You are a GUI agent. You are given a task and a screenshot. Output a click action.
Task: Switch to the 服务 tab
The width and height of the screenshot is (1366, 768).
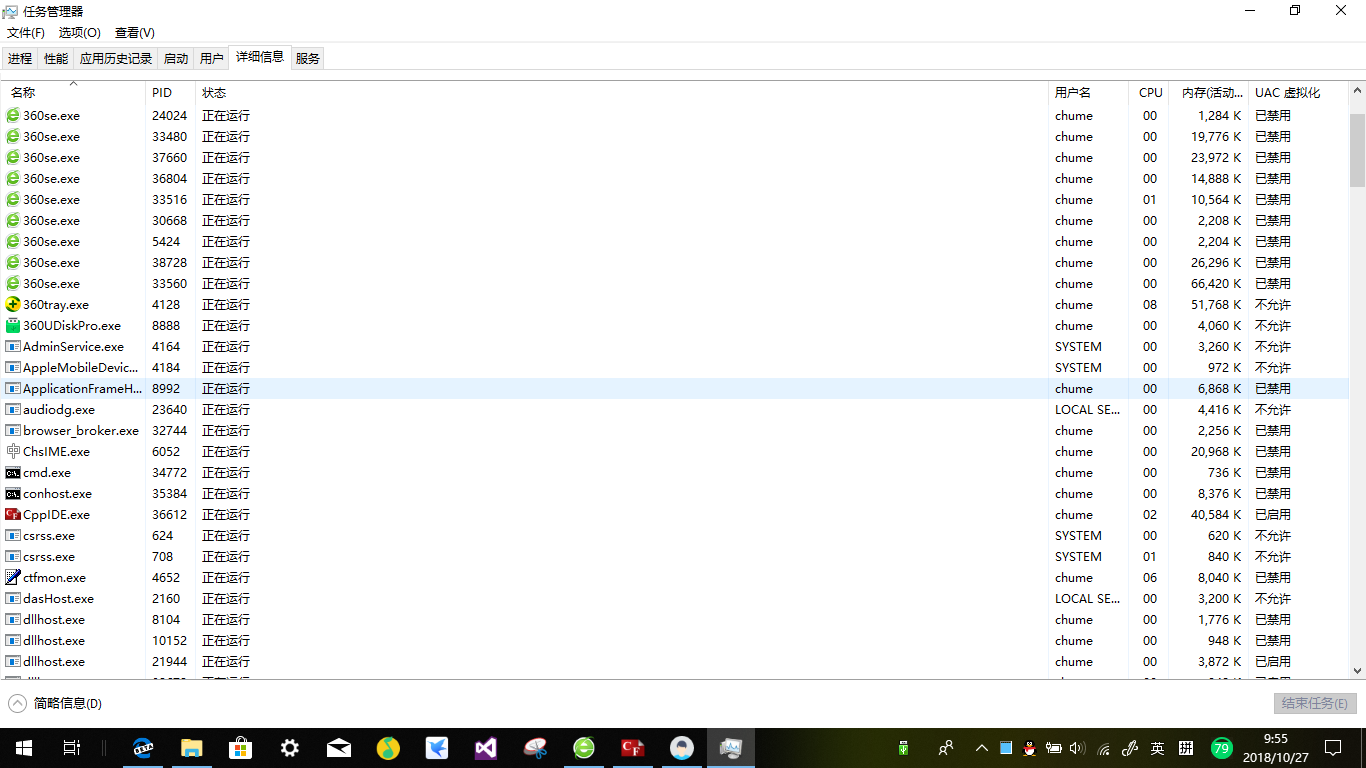point(308,59)
